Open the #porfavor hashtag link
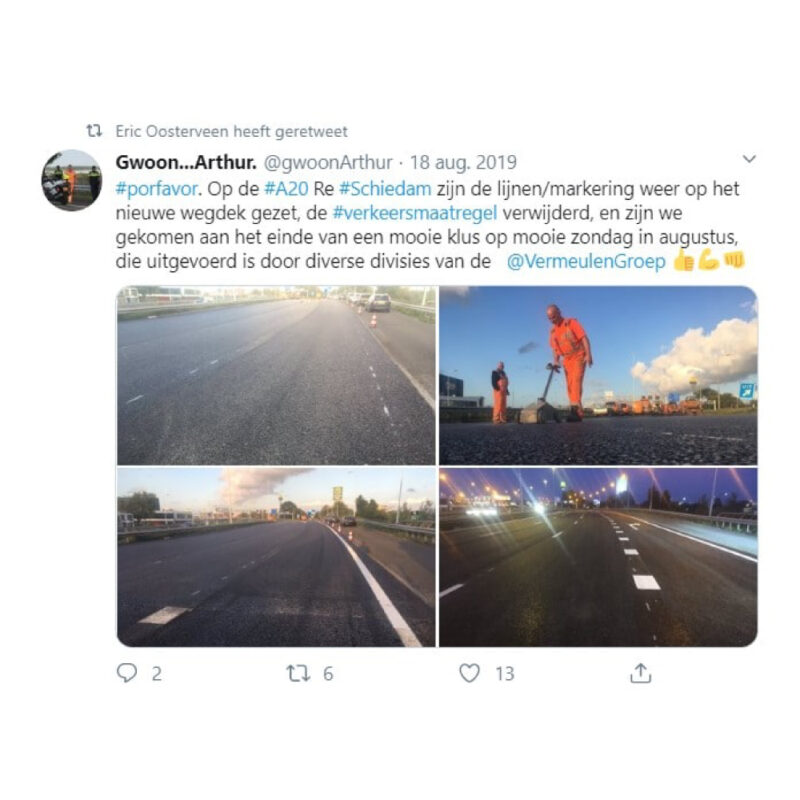The height and width of the screenshot is (800, 800). pyautogui.click(x=156, y=189)
